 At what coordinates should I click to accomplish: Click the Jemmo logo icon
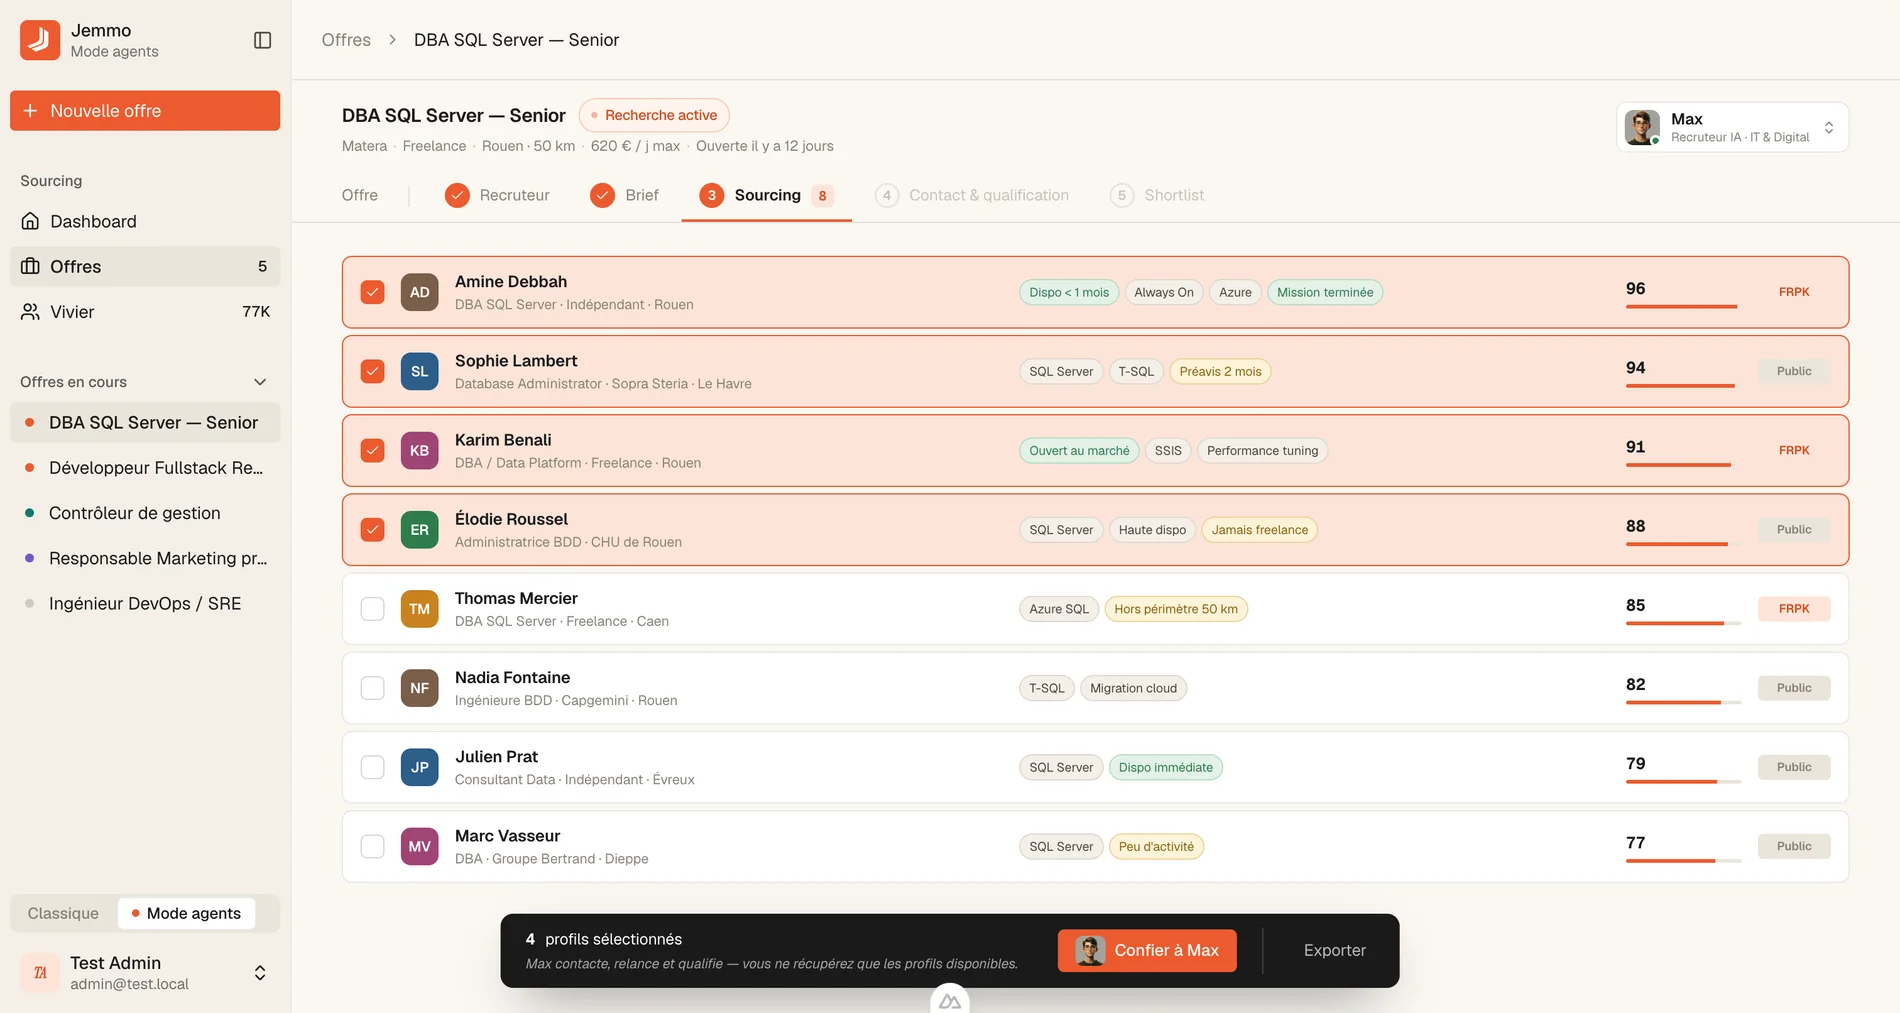40,40
